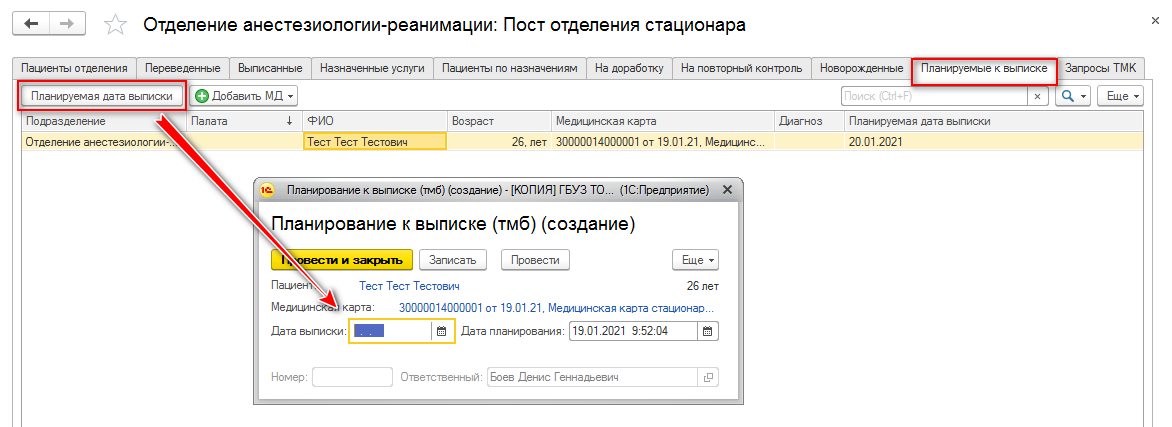1172x427 pixels.
Task: Open the Запросы ТМК tab
Action: tap(1100, 68)
